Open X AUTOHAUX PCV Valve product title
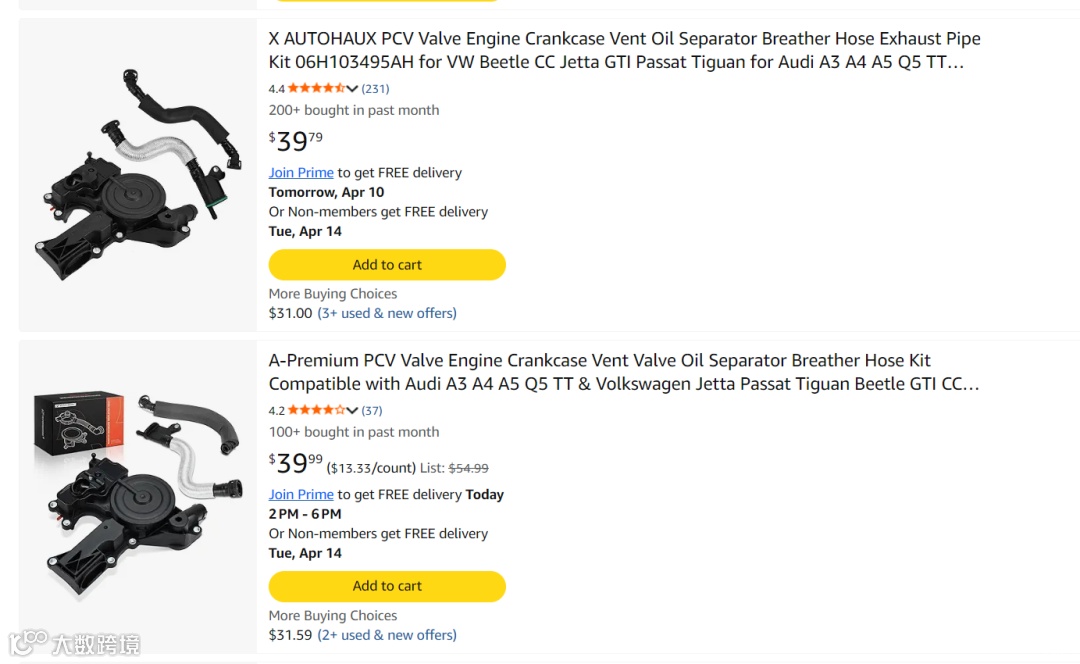 click(x=624, y=50)
